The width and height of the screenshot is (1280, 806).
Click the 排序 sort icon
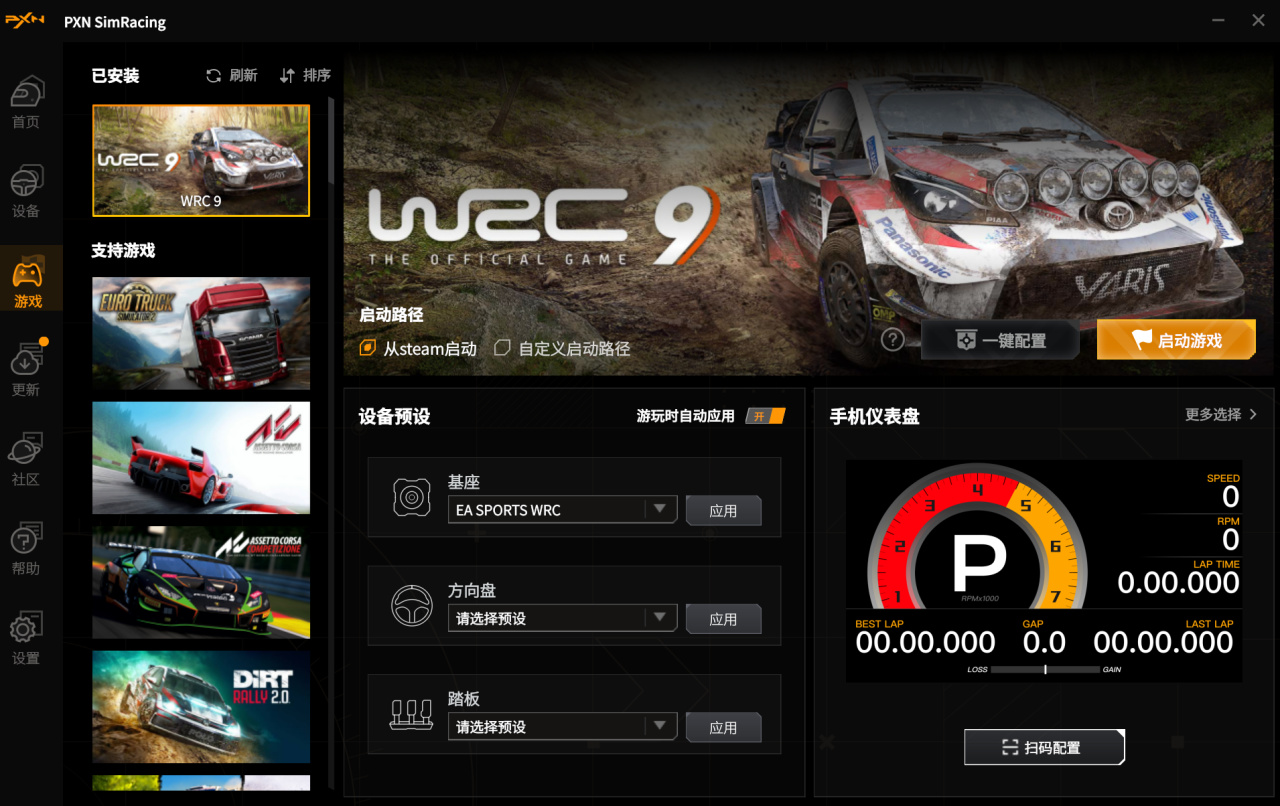(x=288, y=76)
